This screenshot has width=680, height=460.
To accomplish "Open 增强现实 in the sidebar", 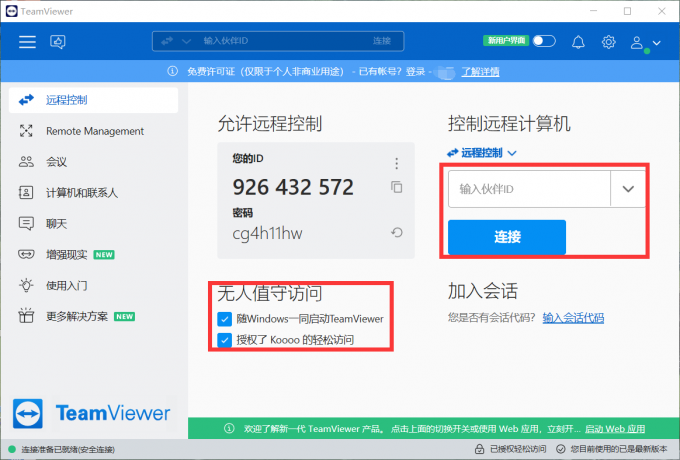I will click(93, 254).
